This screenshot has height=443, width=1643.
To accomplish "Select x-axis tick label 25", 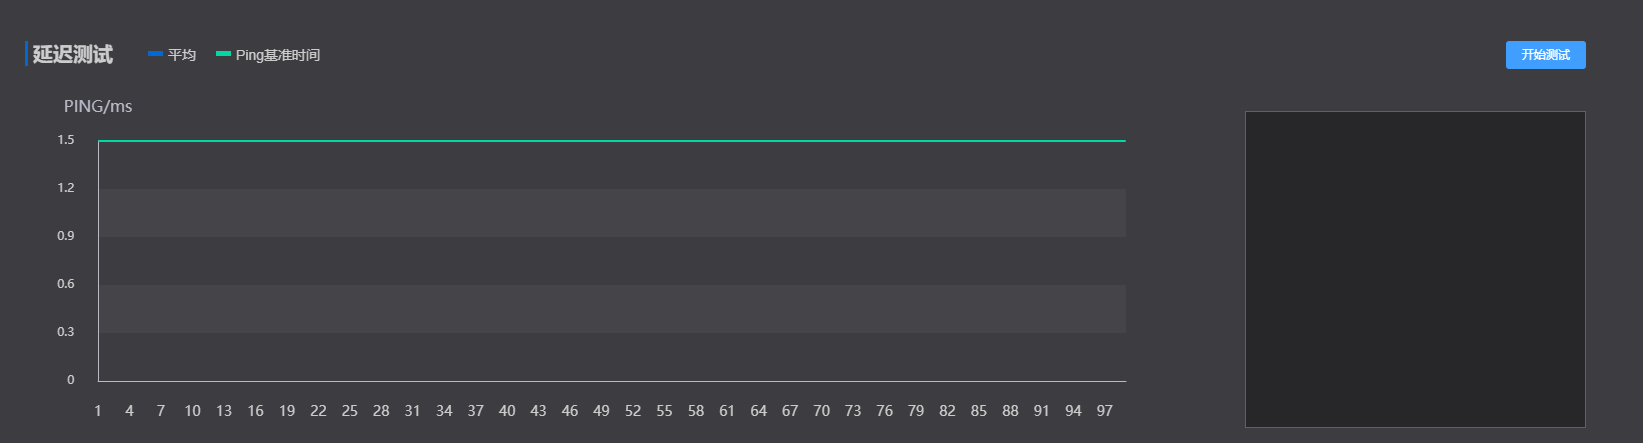I will [x=349, y=411].
